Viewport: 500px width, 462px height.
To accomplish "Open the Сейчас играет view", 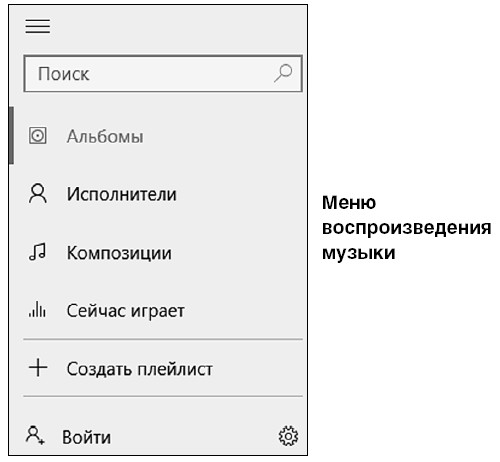I will click(x=158, y=310).
